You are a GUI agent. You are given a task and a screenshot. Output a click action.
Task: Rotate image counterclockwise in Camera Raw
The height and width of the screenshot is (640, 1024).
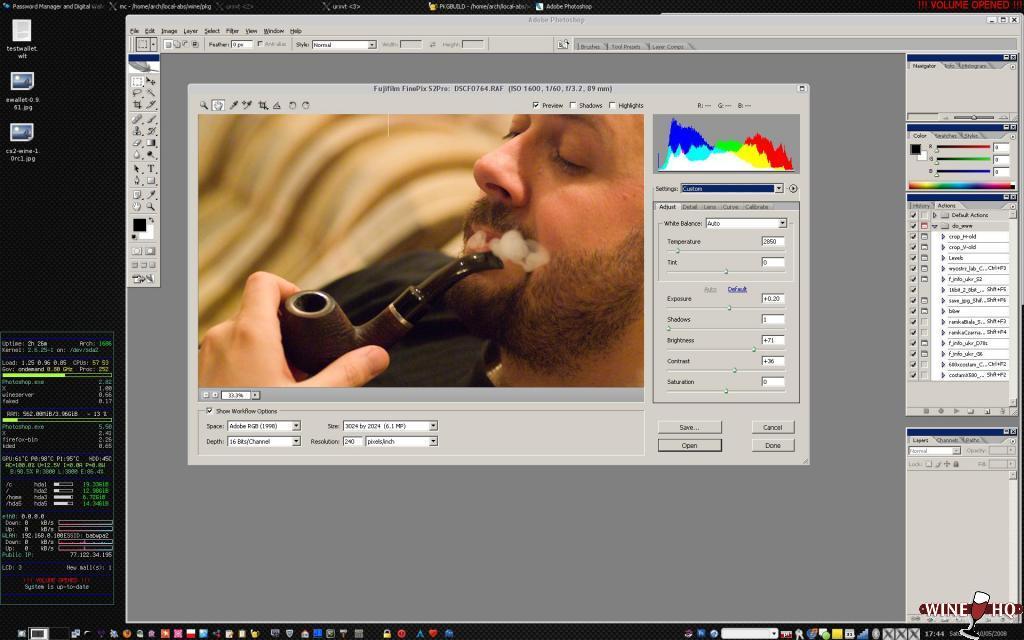[293, 105]
